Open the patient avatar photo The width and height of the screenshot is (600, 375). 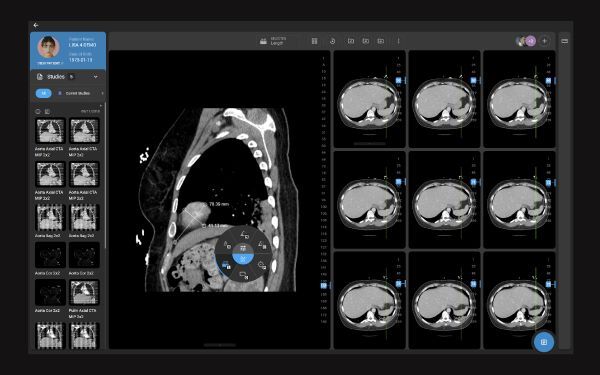point(48,47)
